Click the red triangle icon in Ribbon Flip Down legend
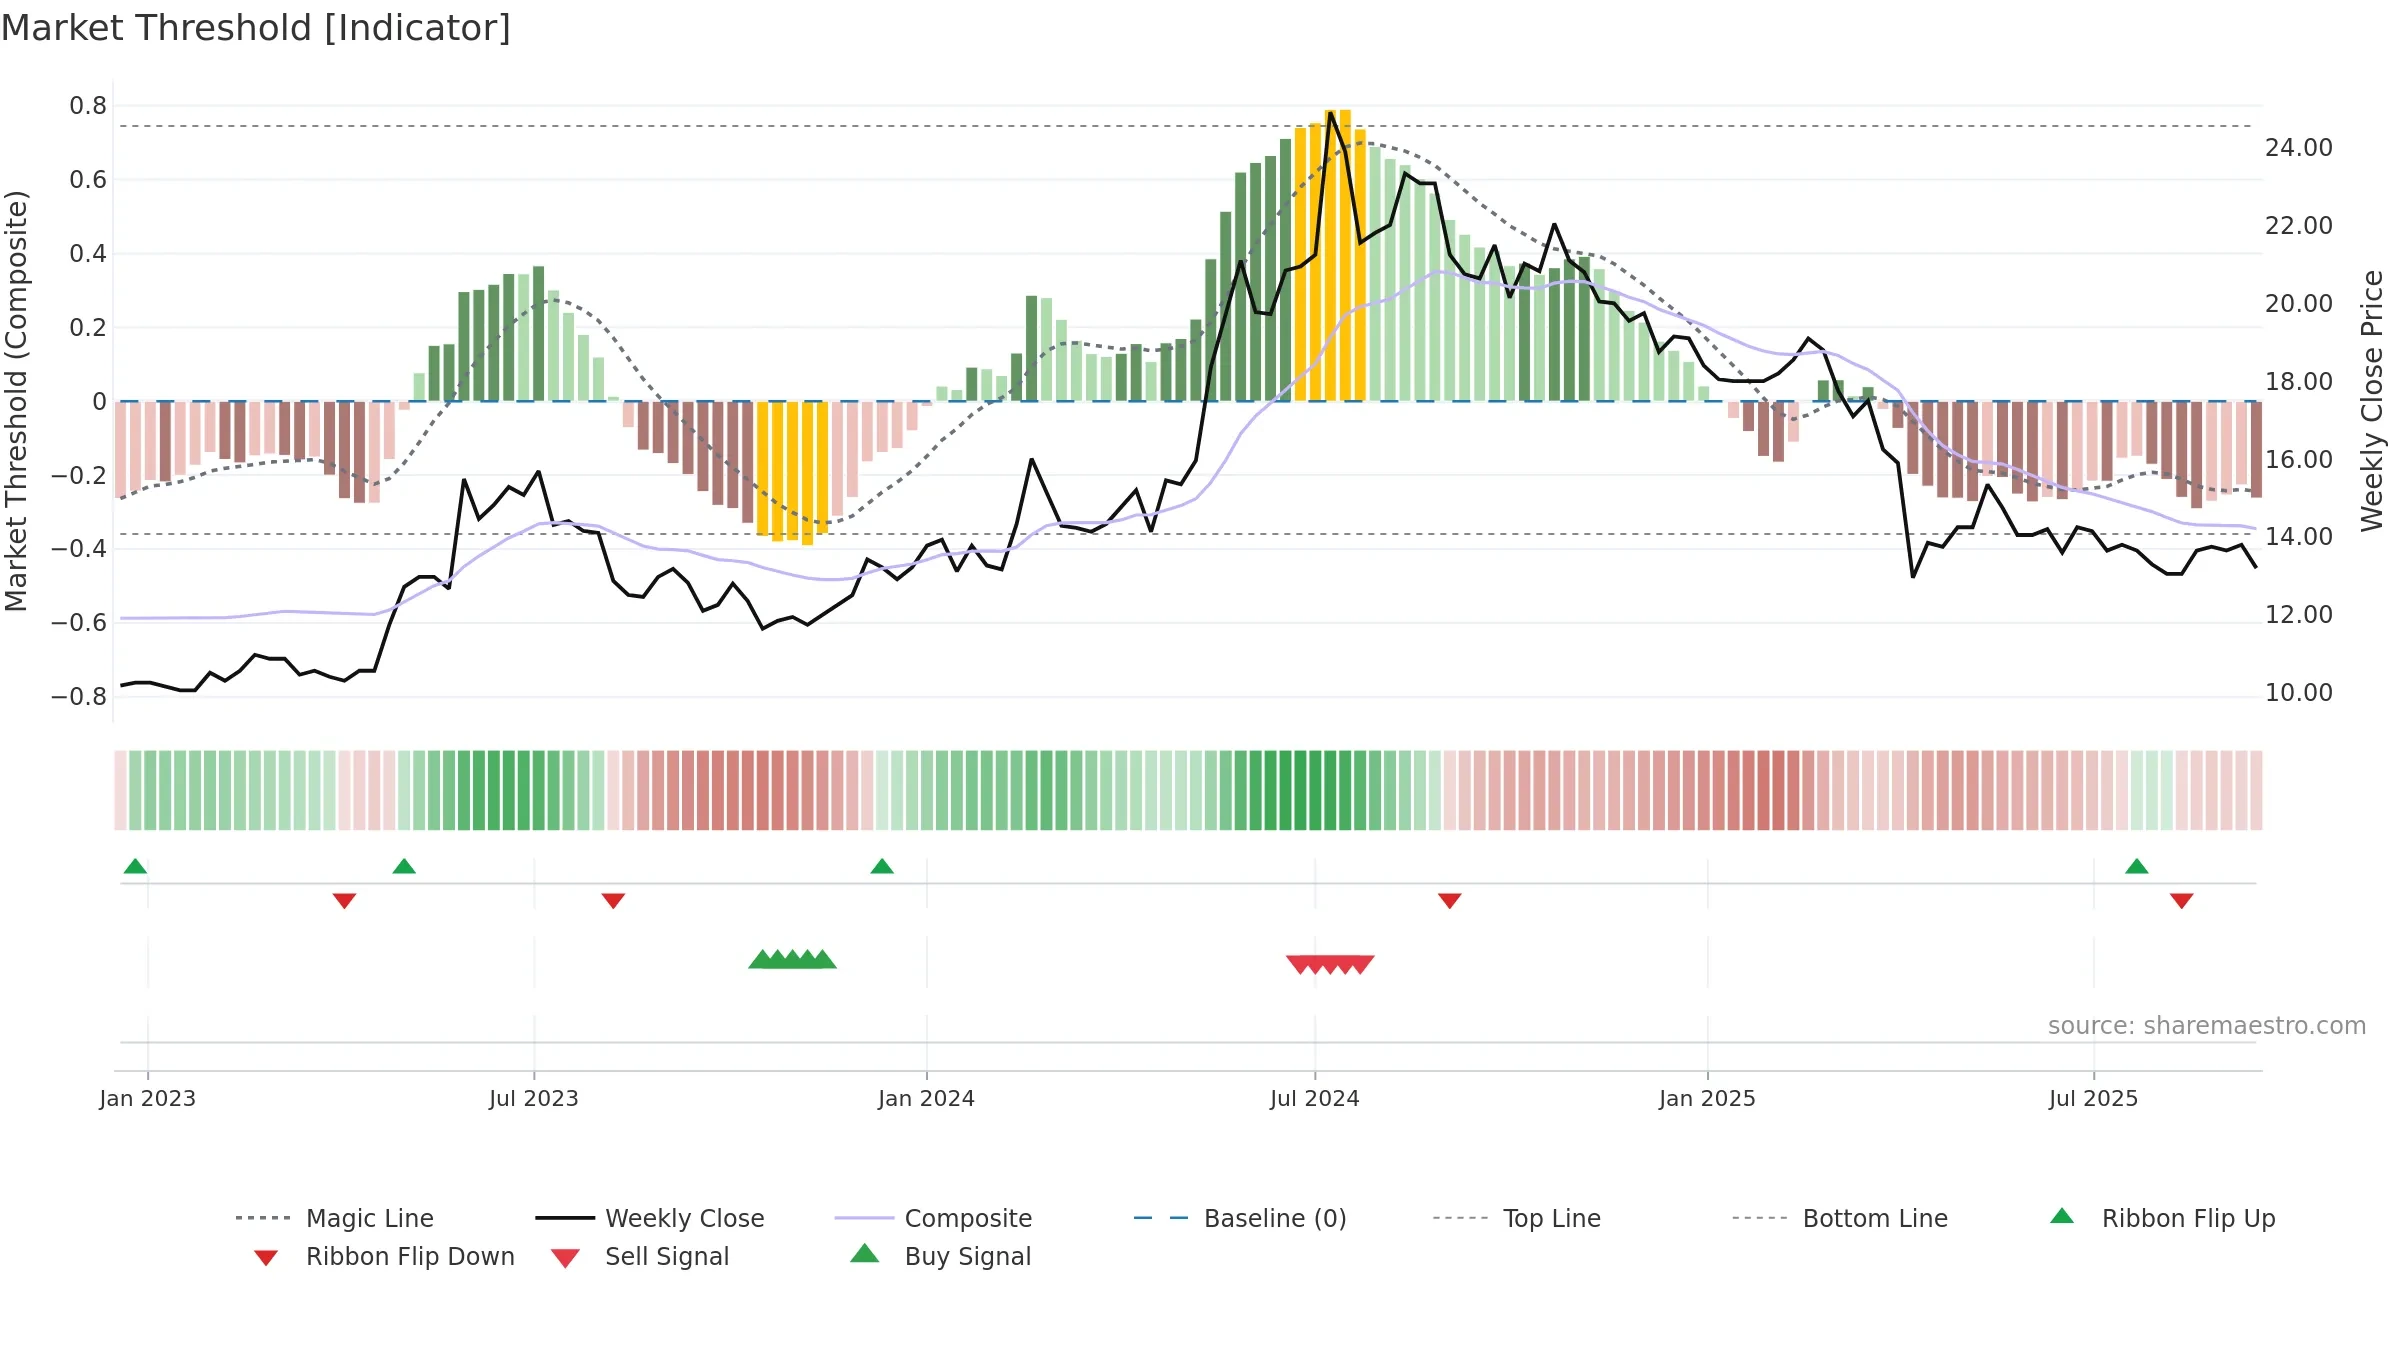This screenshot has width=2400, height=1350. click(x=266, y=1258)
